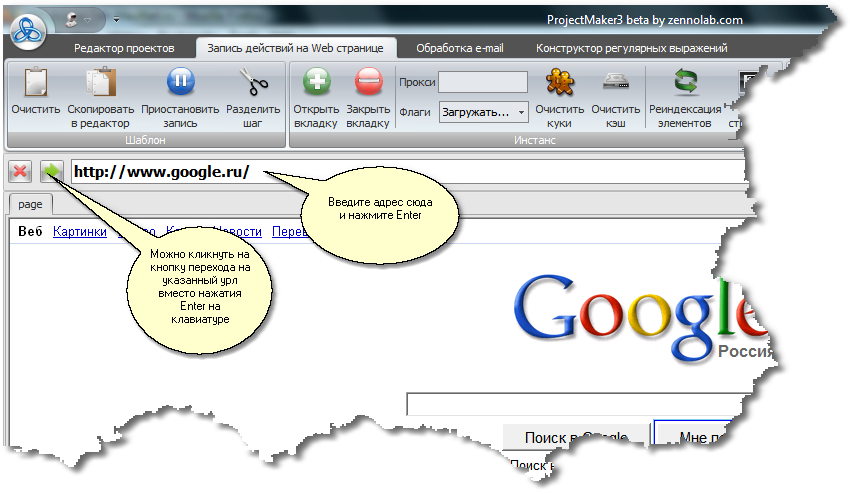Click the Прокси input field

pos(482,82)
